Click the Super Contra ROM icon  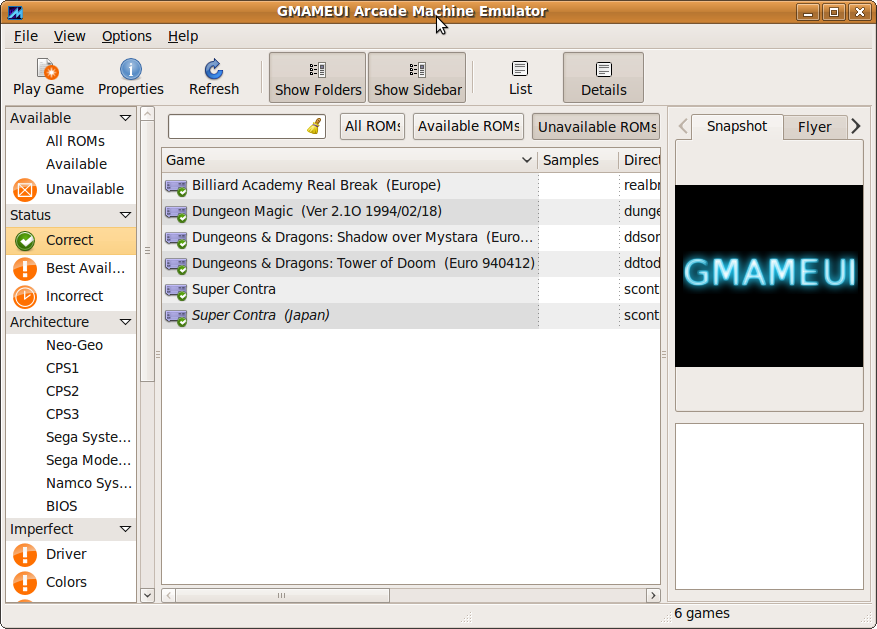pyautogui.click(x=176, y=291)
